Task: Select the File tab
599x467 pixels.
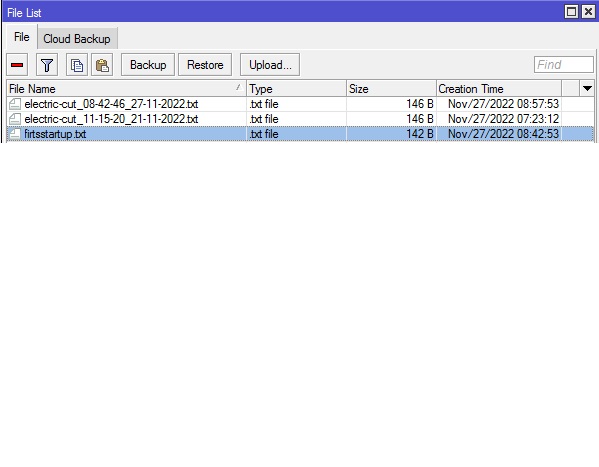Action: click(21, 37)
